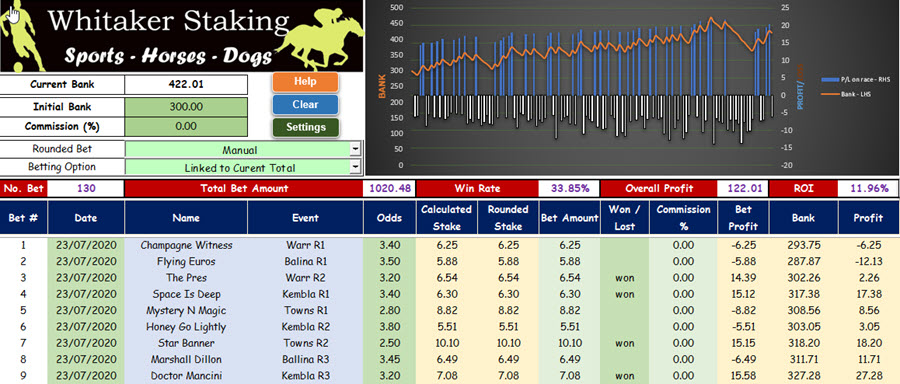Viewport: 900px width, 384px height.
Task: Click the Bank column header
Action: pyautogui.click(x=803, y=218)
